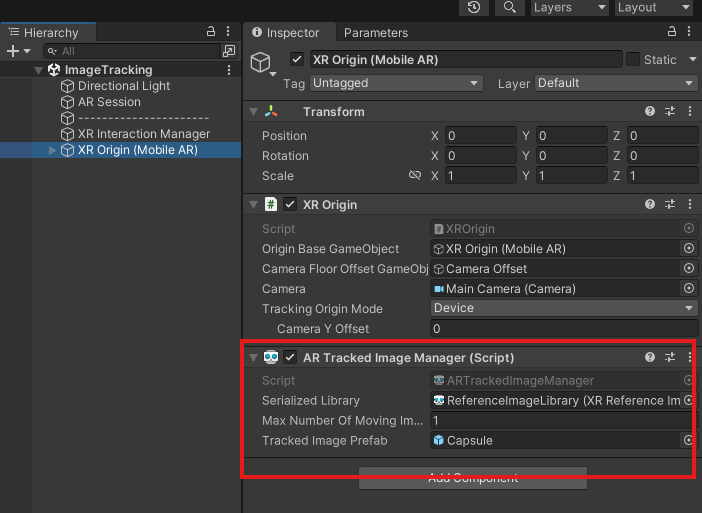Open the ImageTracking scene options menu
The height and width of the screenshot is (513, 702).
point(229,70)
